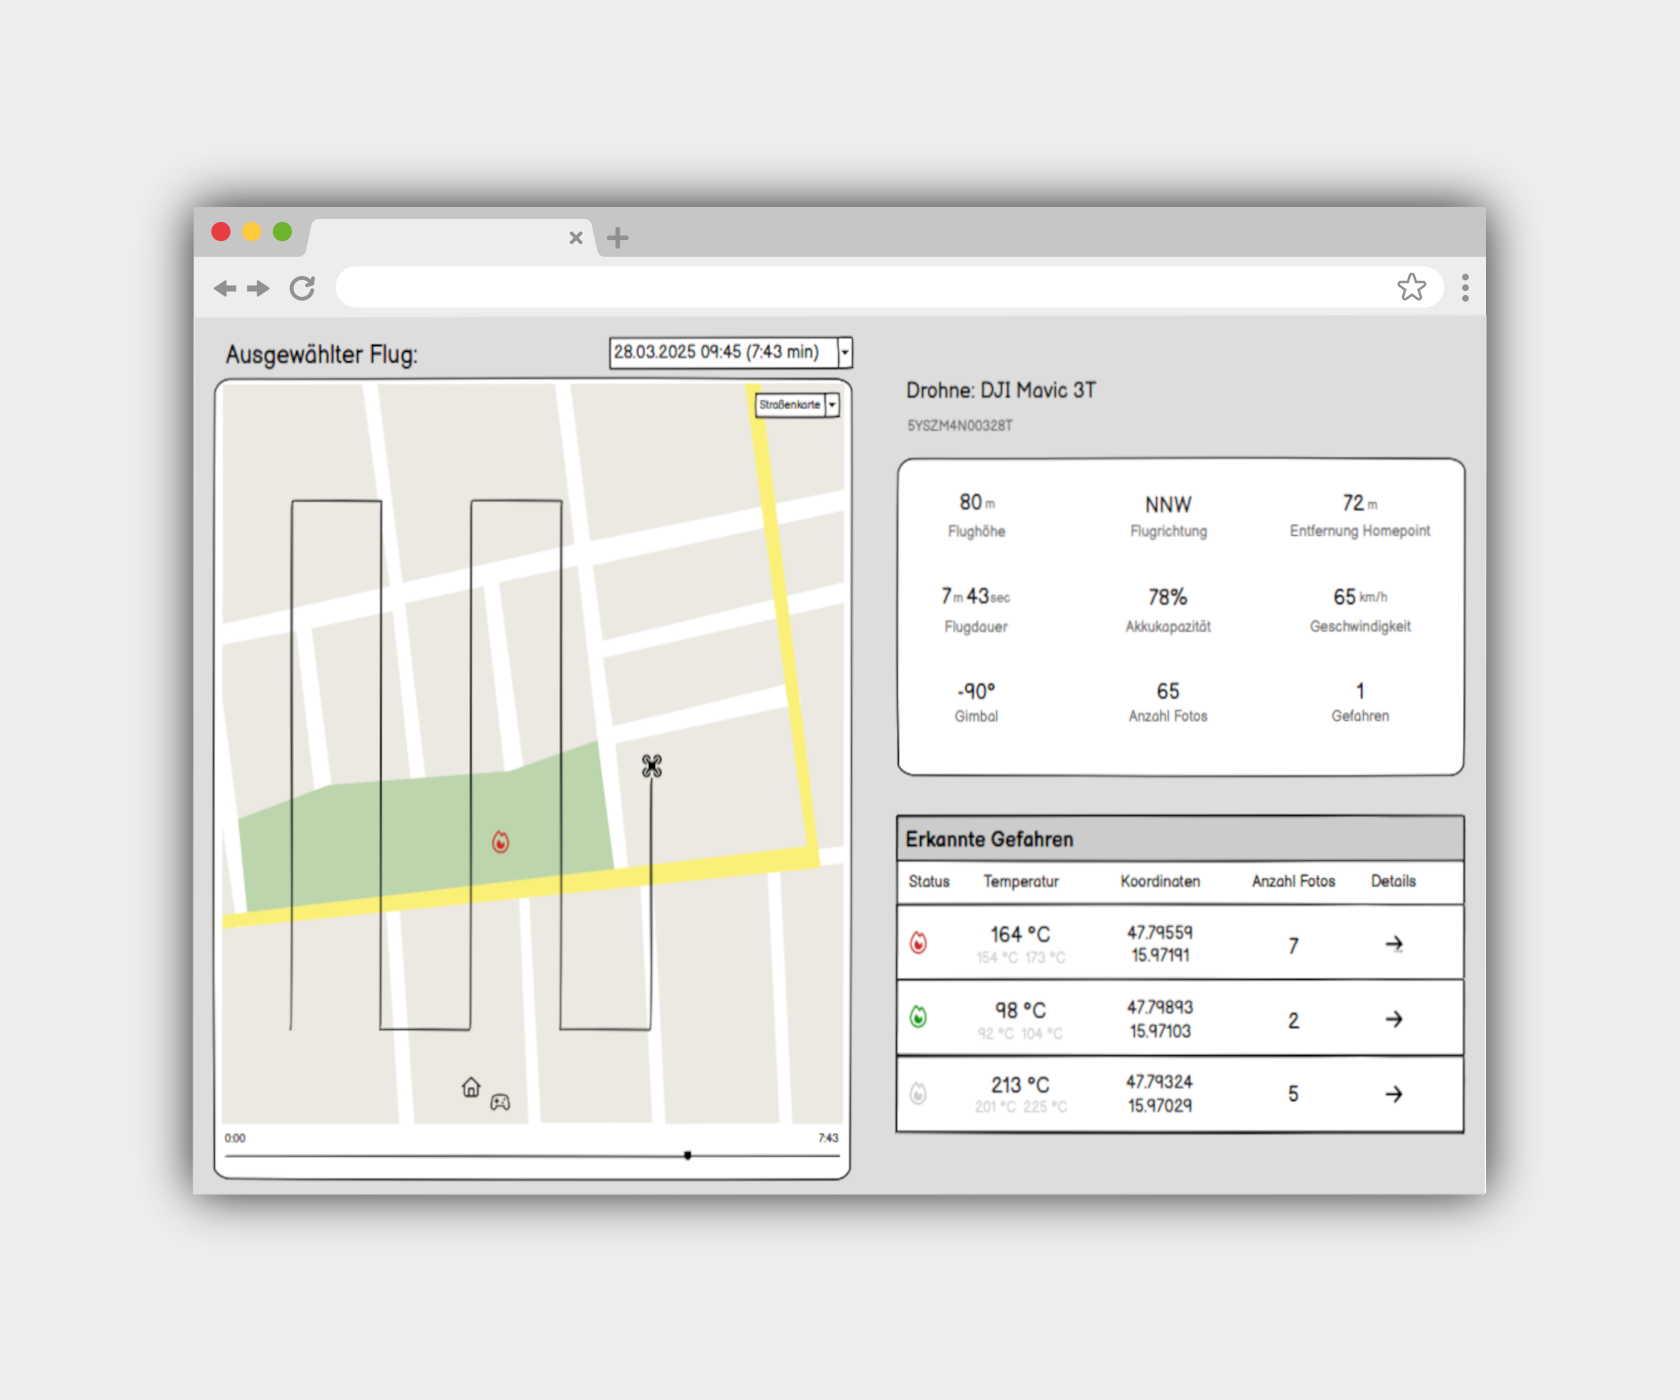This screenshot has width=1680, height=1400.
Task: Click the 98 °C temperature value
Action: [1020, 1010]
